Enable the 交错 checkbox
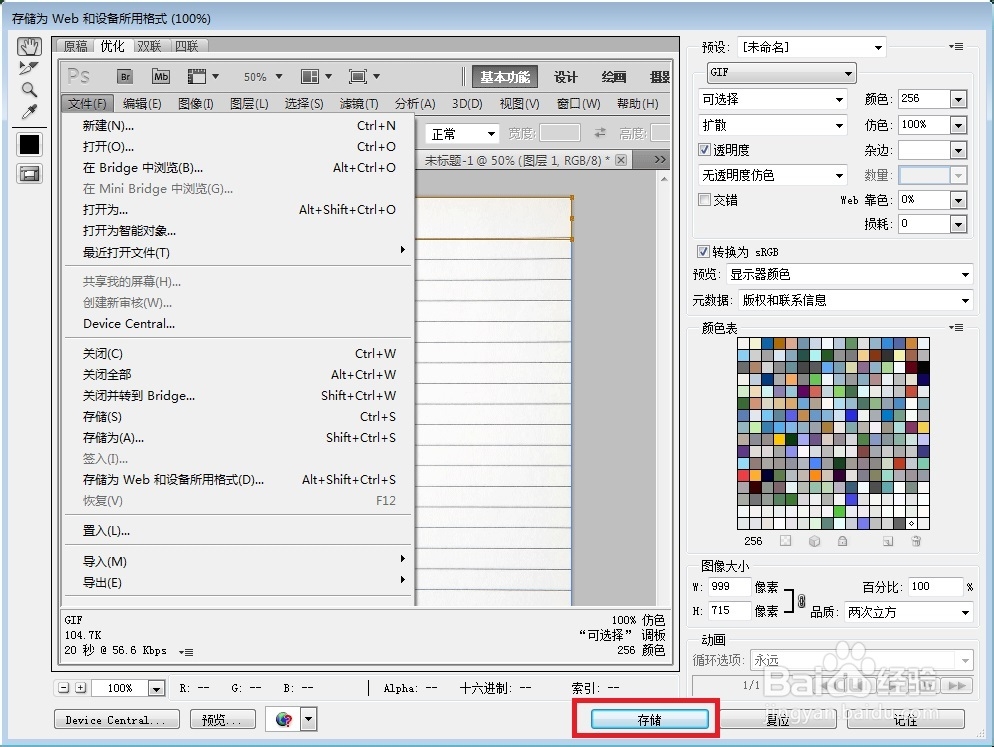Viewport: 994px width, 747px height. 704,200
